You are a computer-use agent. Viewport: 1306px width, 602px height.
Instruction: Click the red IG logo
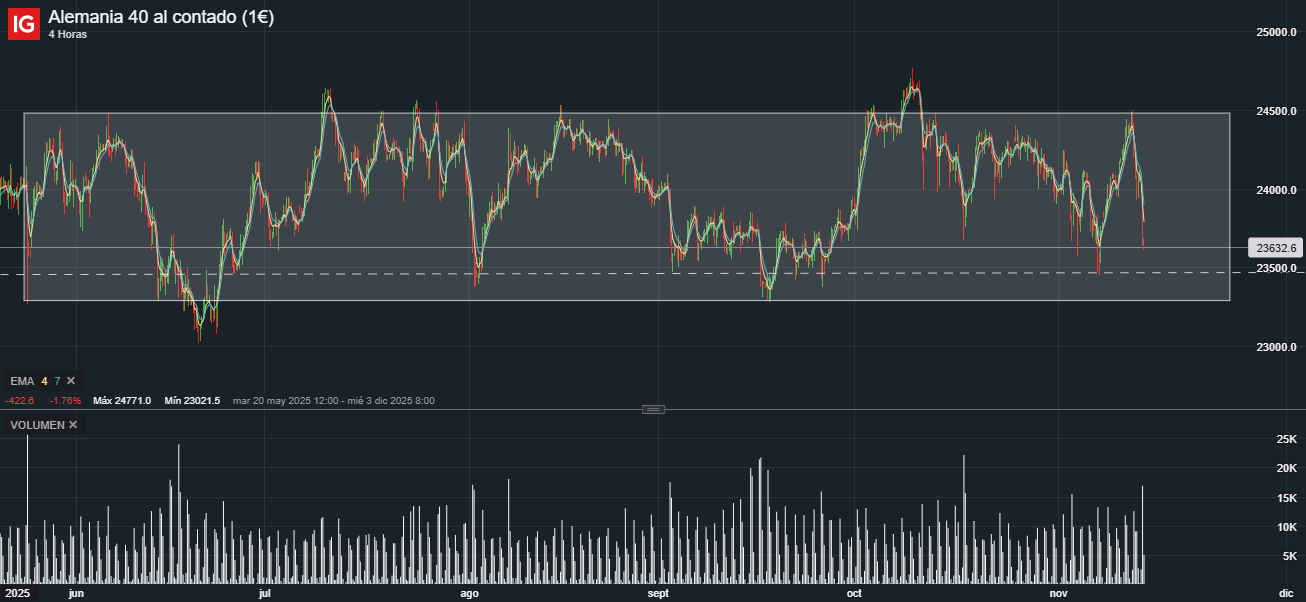tap(24, 23)
